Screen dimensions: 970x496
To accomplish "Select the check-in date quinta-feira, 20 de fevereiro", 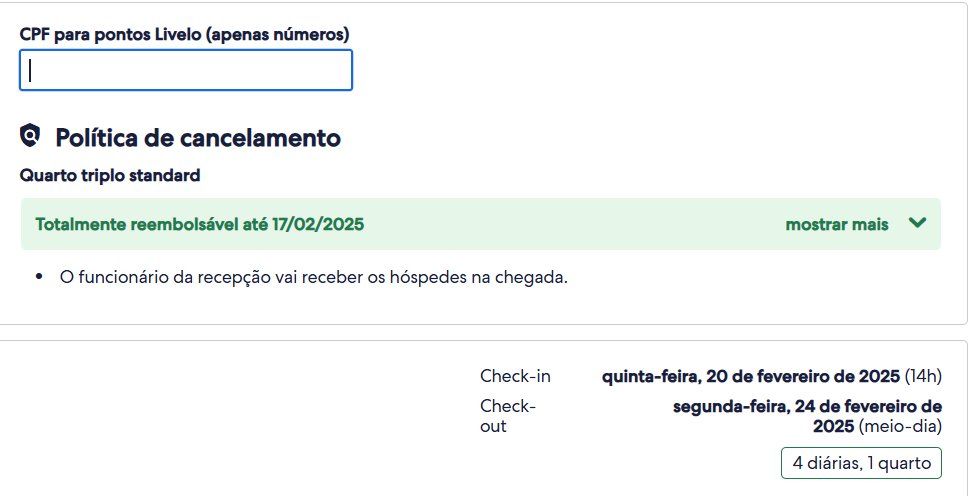I will pyautogui.click(x=751, y=376).
